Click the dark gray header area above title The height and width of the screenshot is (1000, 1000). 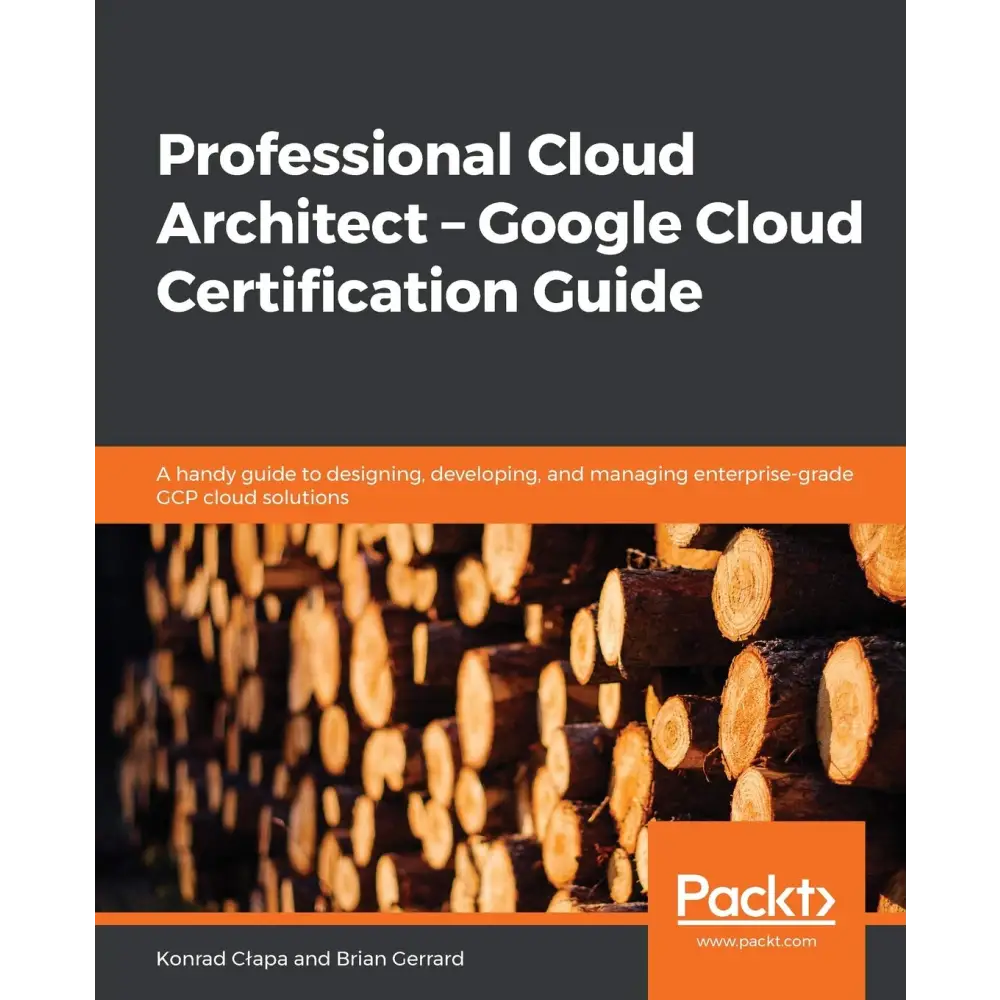tap(500, 60)
